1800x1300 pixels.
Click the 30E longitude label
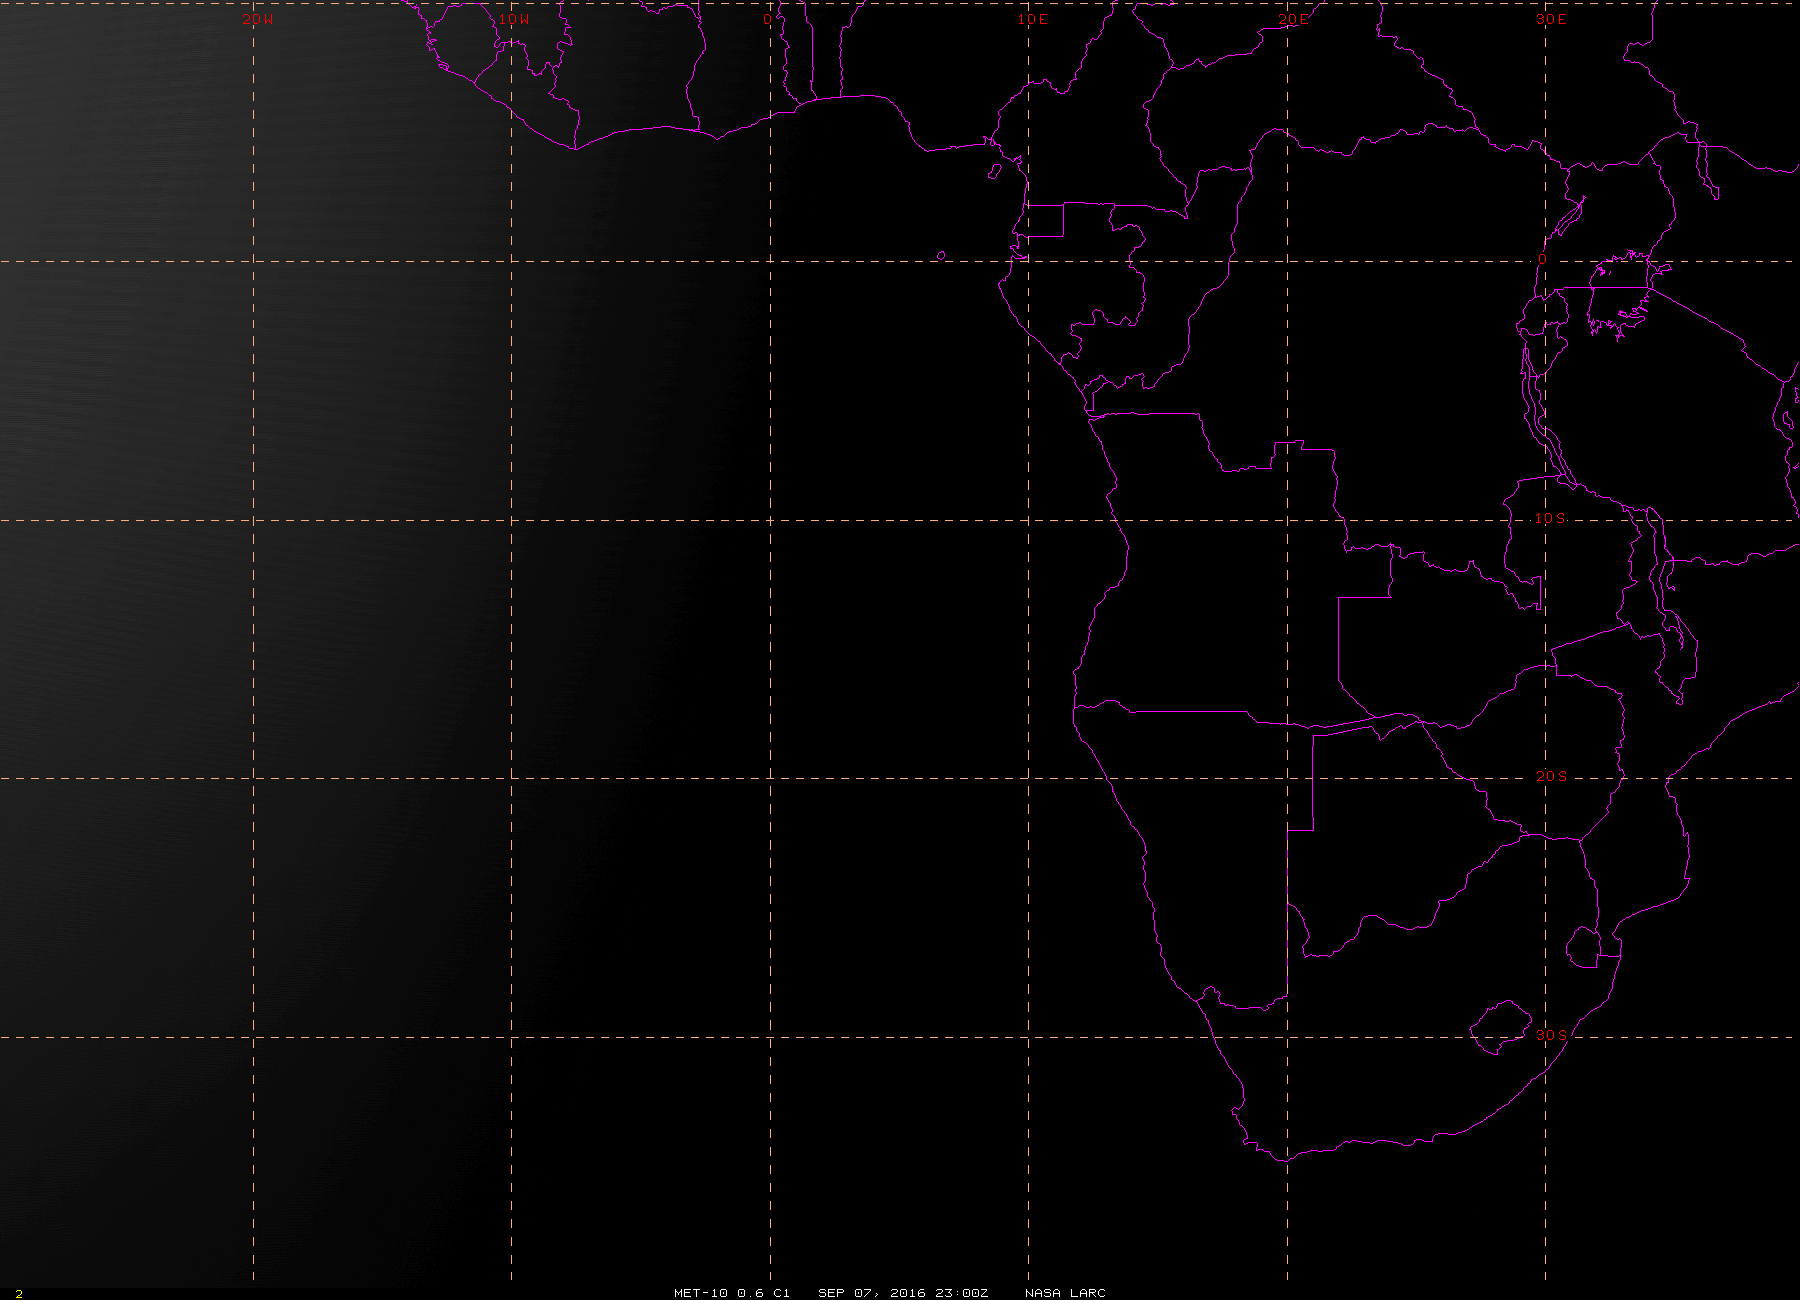[x=1551, y=19]
